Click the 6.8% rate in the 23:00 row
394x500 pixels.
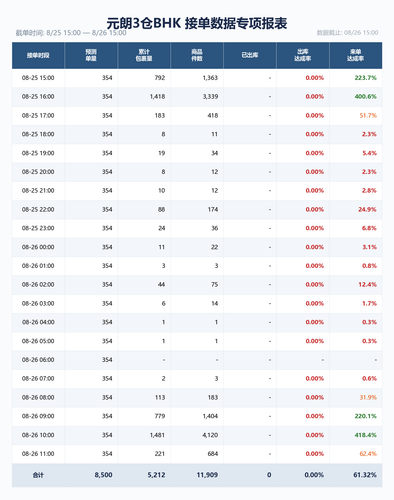click(x=369, y=228)
